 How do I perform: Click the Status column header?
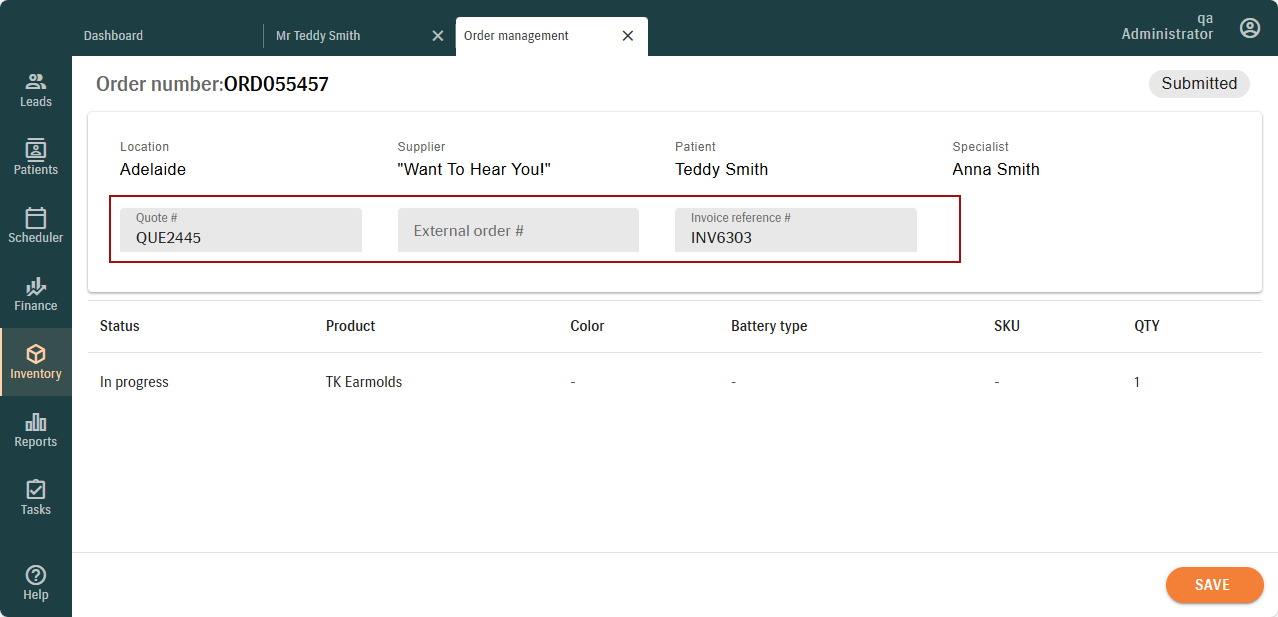tap(120, 326)
